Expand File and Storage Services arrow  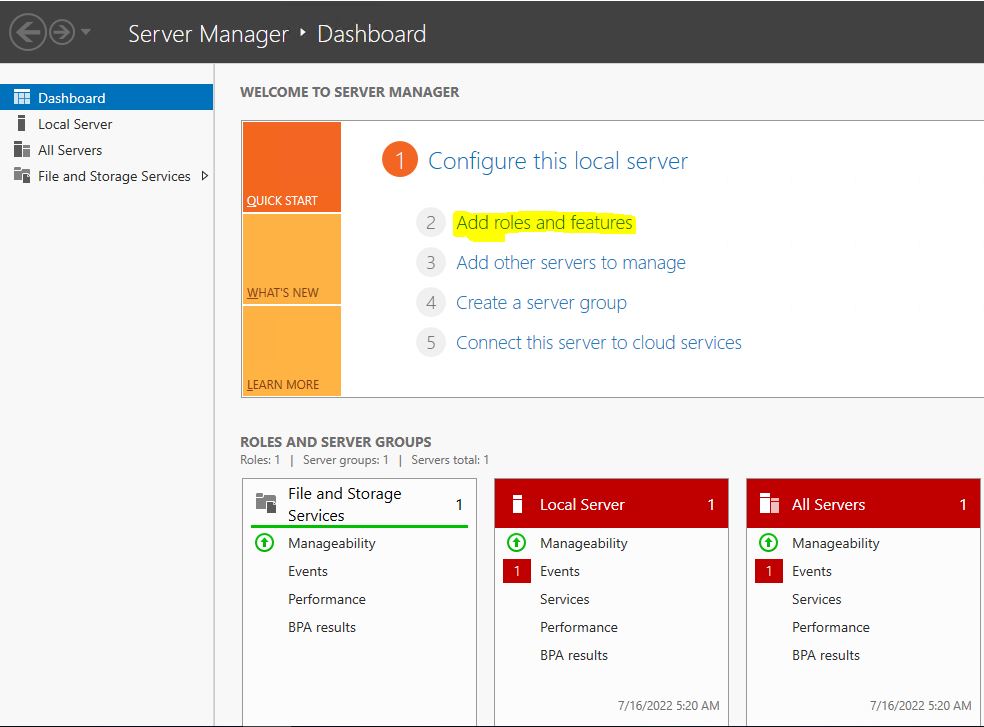[x=205, y=176]
